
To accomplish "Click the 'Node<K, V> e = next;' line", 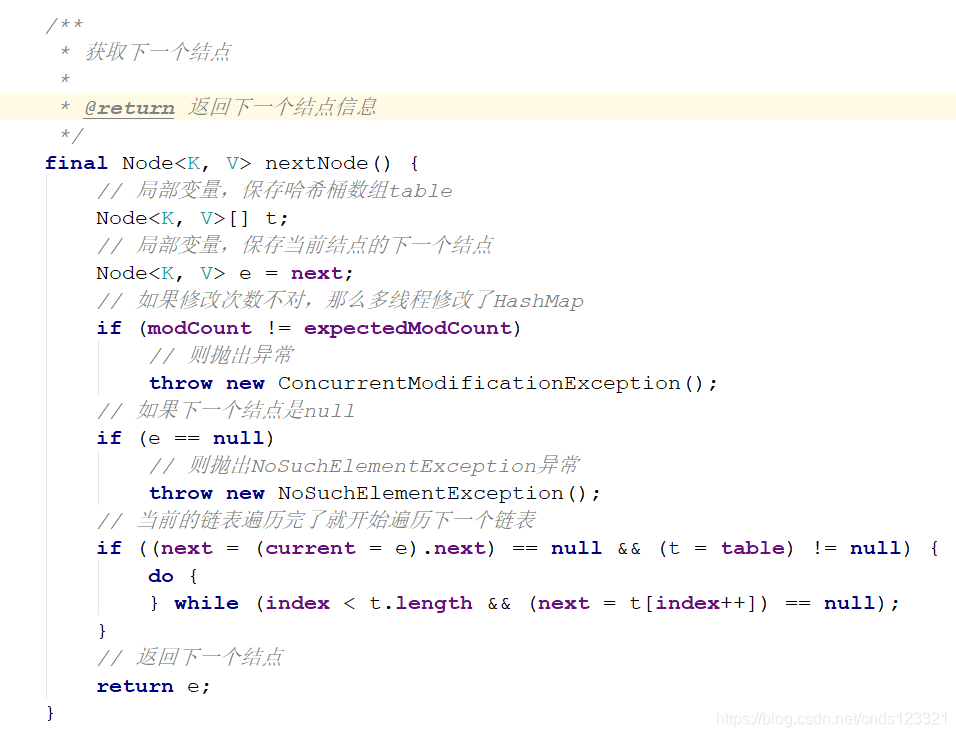I will tap(224, 273).
